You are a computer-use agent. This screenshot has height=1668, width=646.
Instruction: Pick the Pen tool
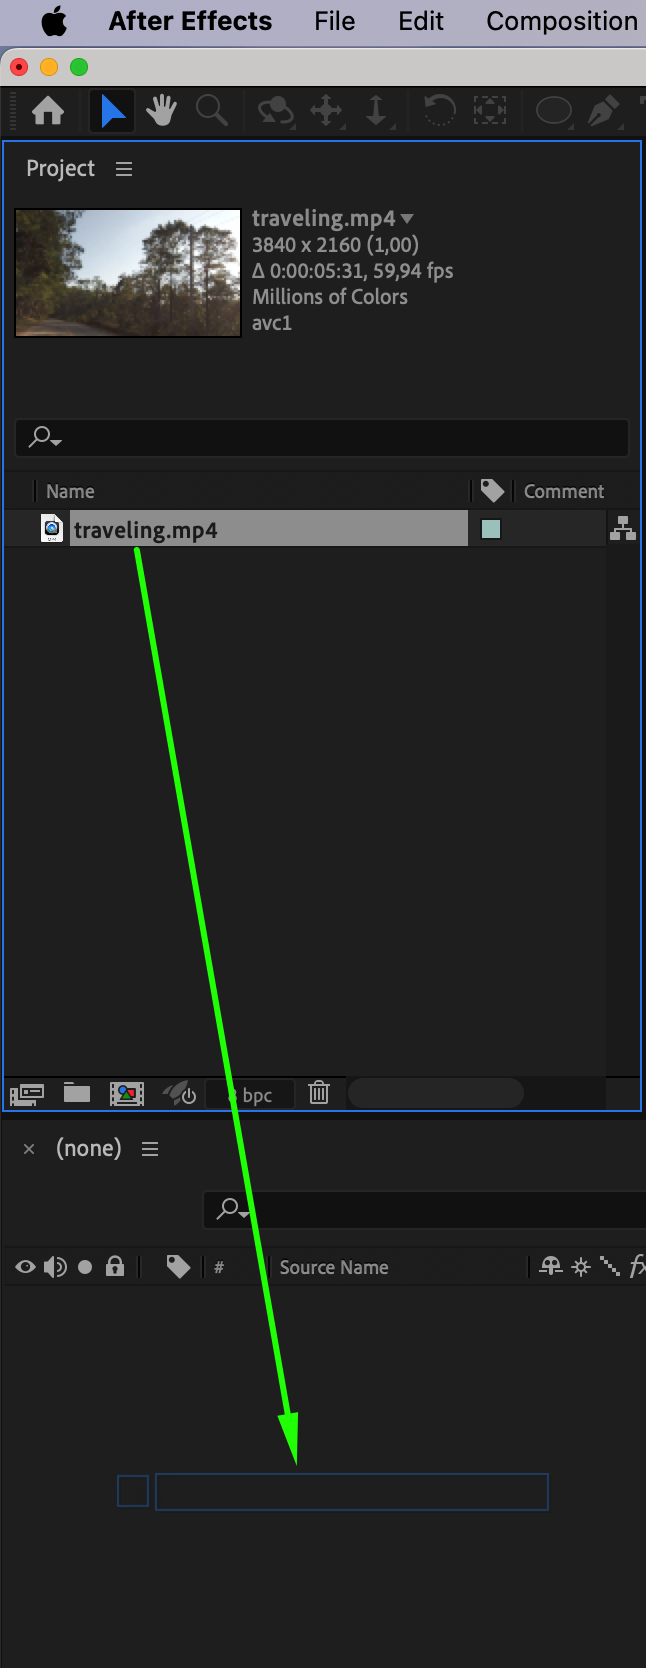[603, 110]
